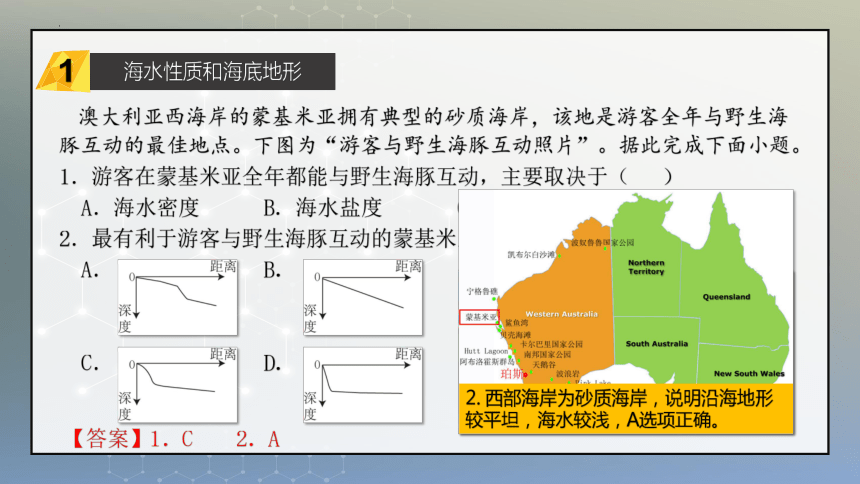860x484 pixels.
Task: Click the 鲨鱼湾 map label
Action: pos(517,323)
